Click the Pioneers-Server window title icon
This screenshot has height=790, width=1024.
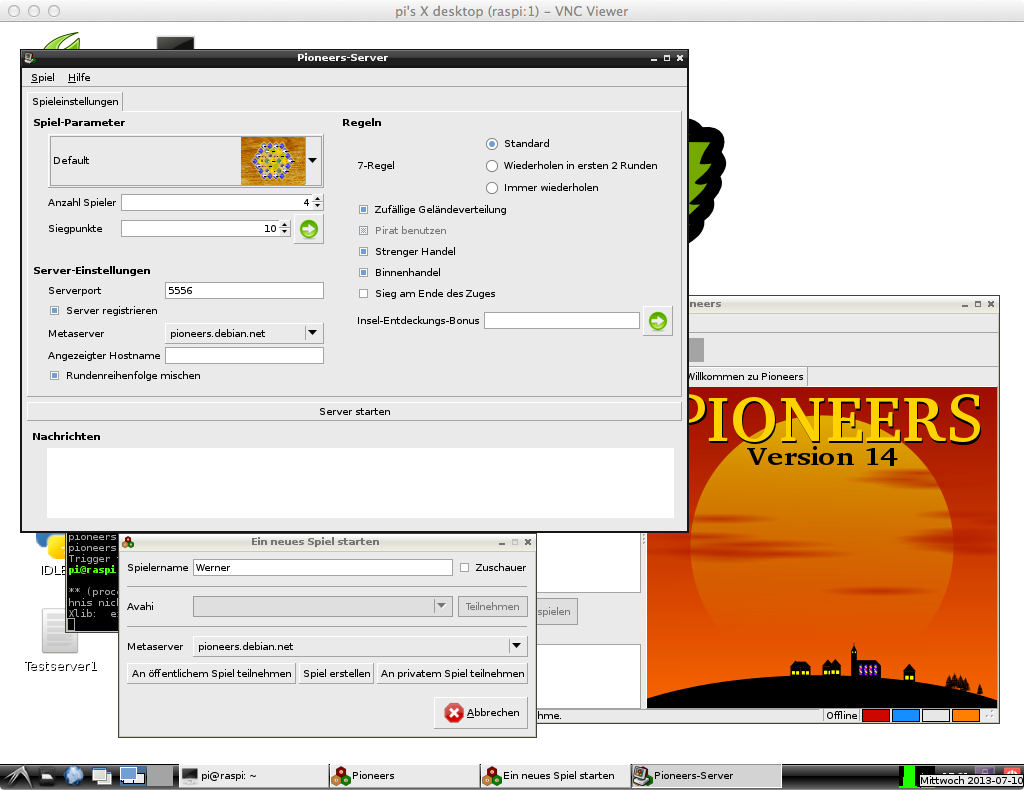[29, 58]
